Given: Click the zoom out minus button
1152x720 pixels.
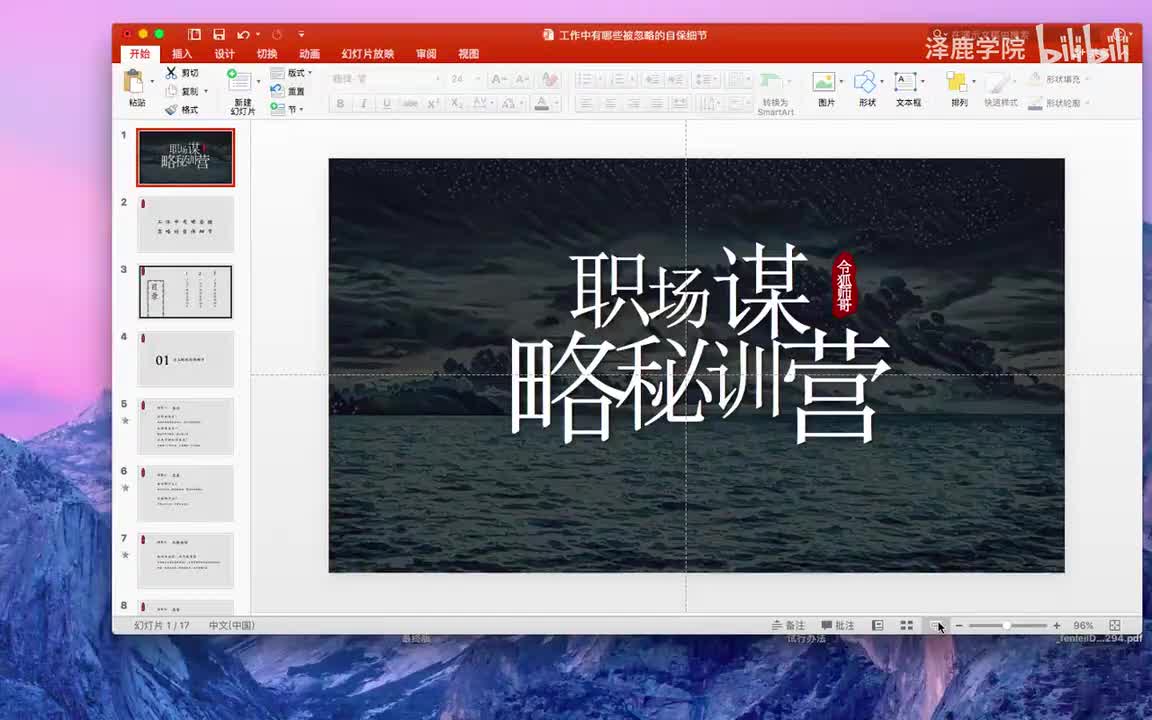Looking at the screenshot, I should (959, 625).
